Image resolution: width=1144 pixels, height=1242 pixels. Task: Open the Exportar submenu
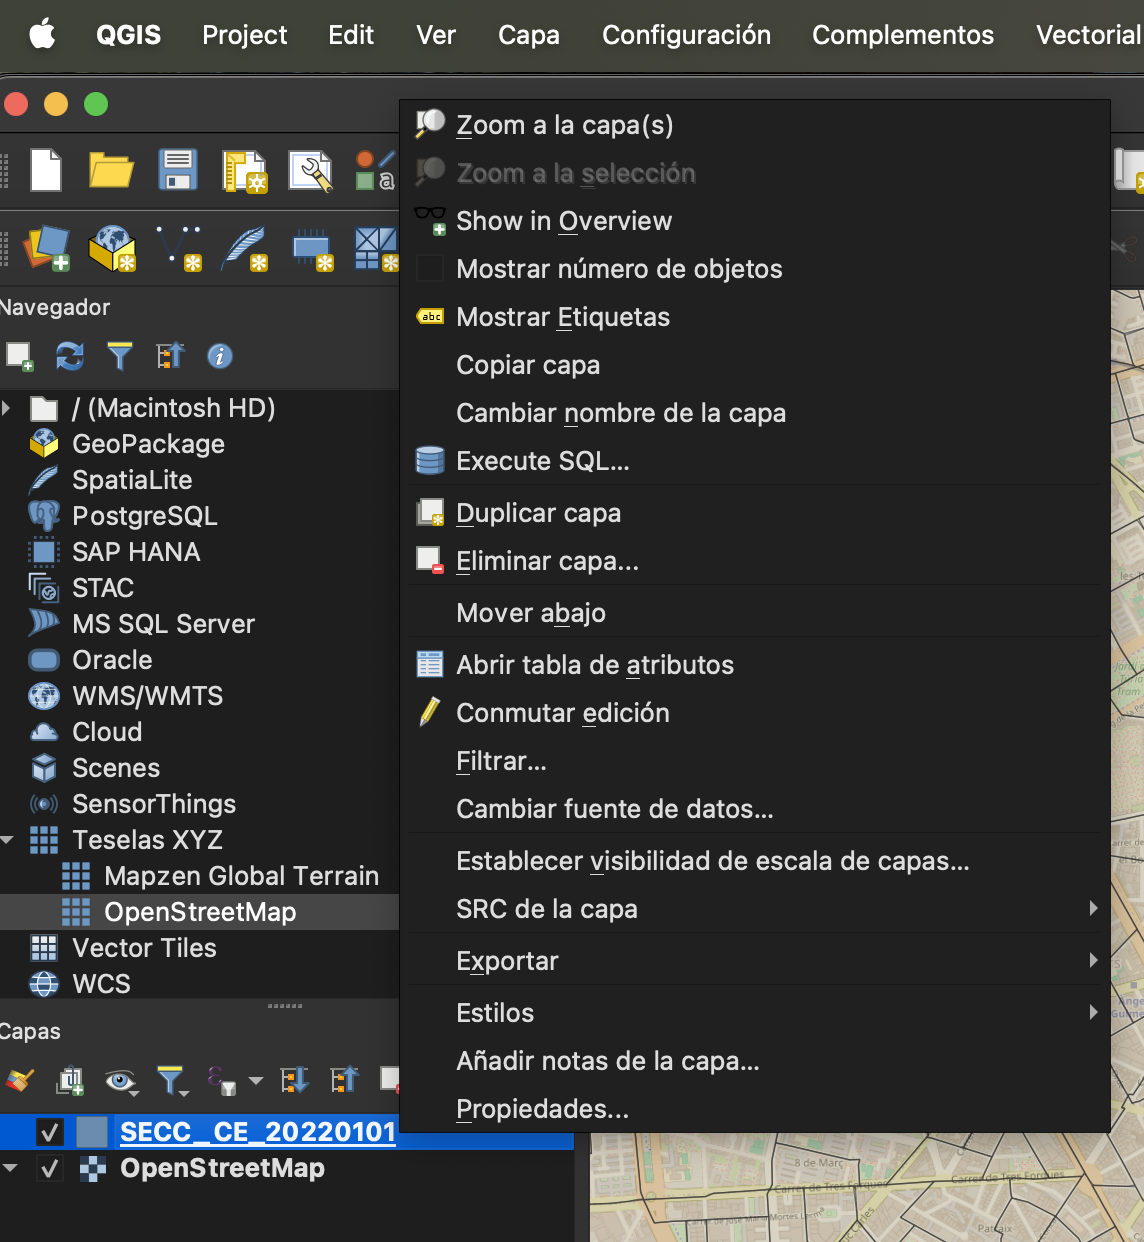coord(755,961)
